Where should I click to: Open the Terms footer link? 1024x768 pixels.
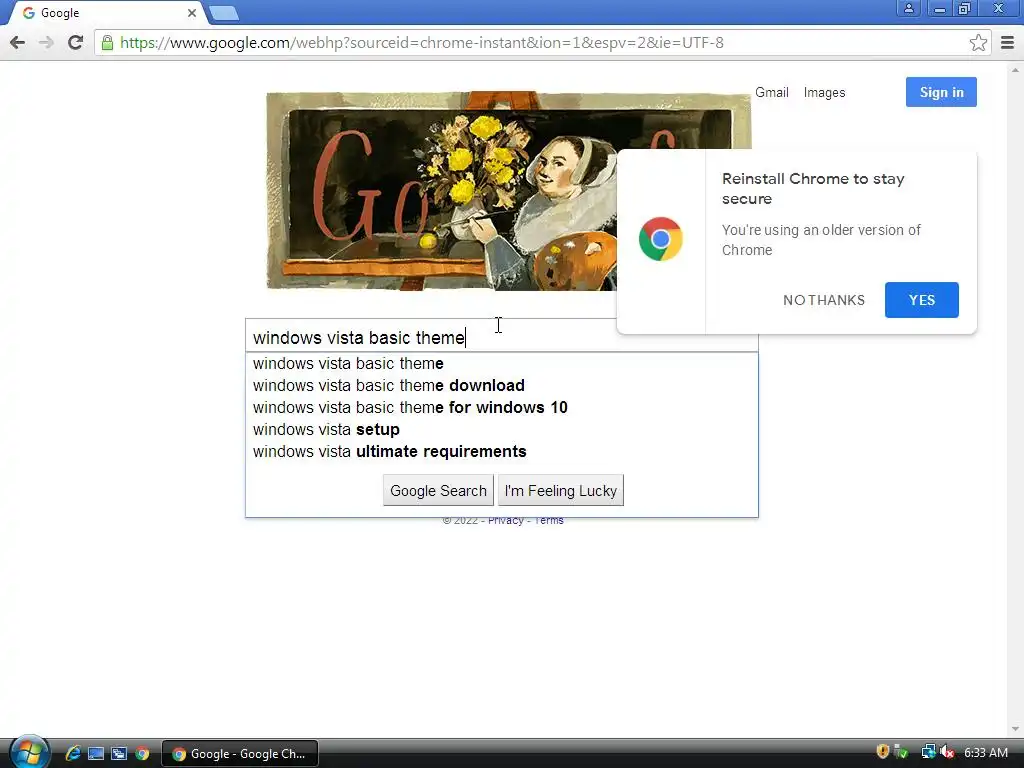[549, 520]
